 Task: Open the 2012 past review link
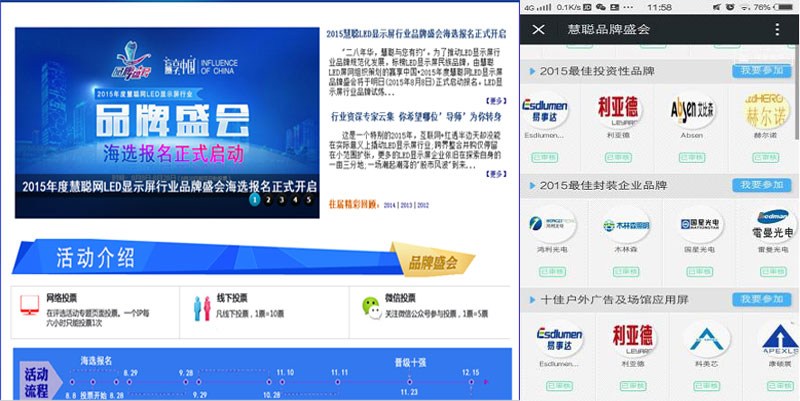(423, 205)
